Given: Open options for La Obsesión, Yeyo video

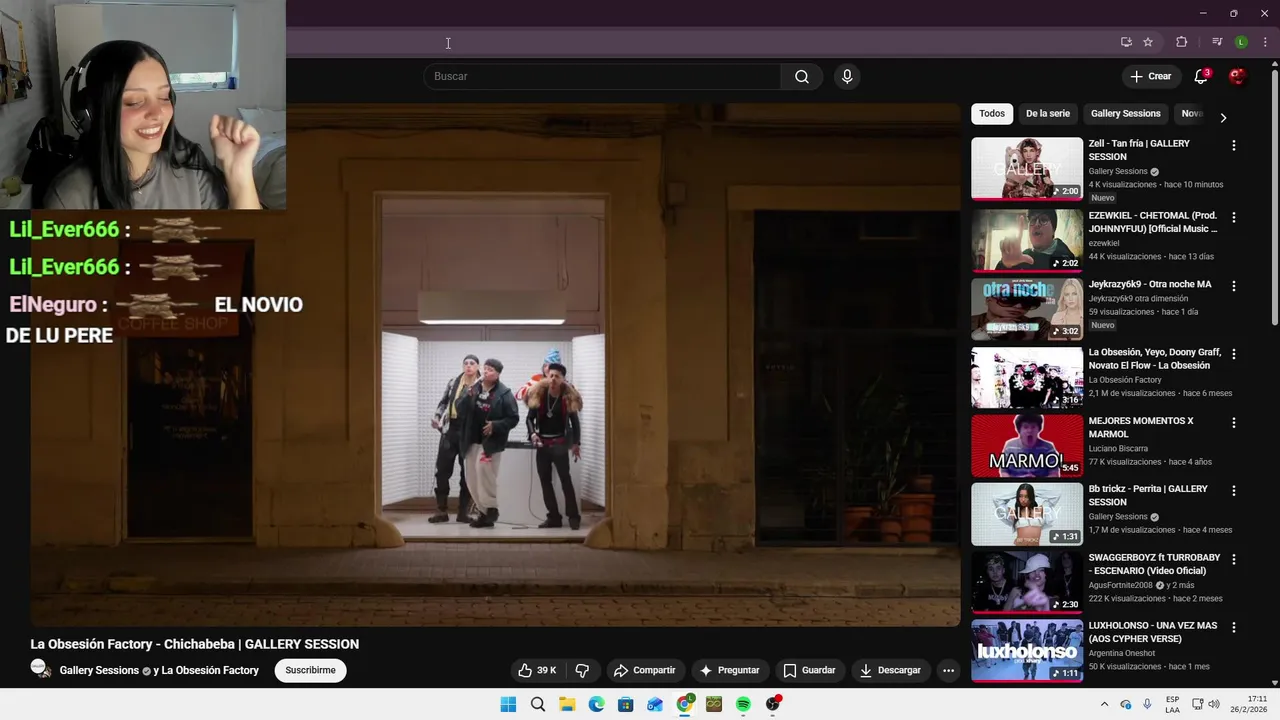Looking at the screenshot, I should 1233,354.
